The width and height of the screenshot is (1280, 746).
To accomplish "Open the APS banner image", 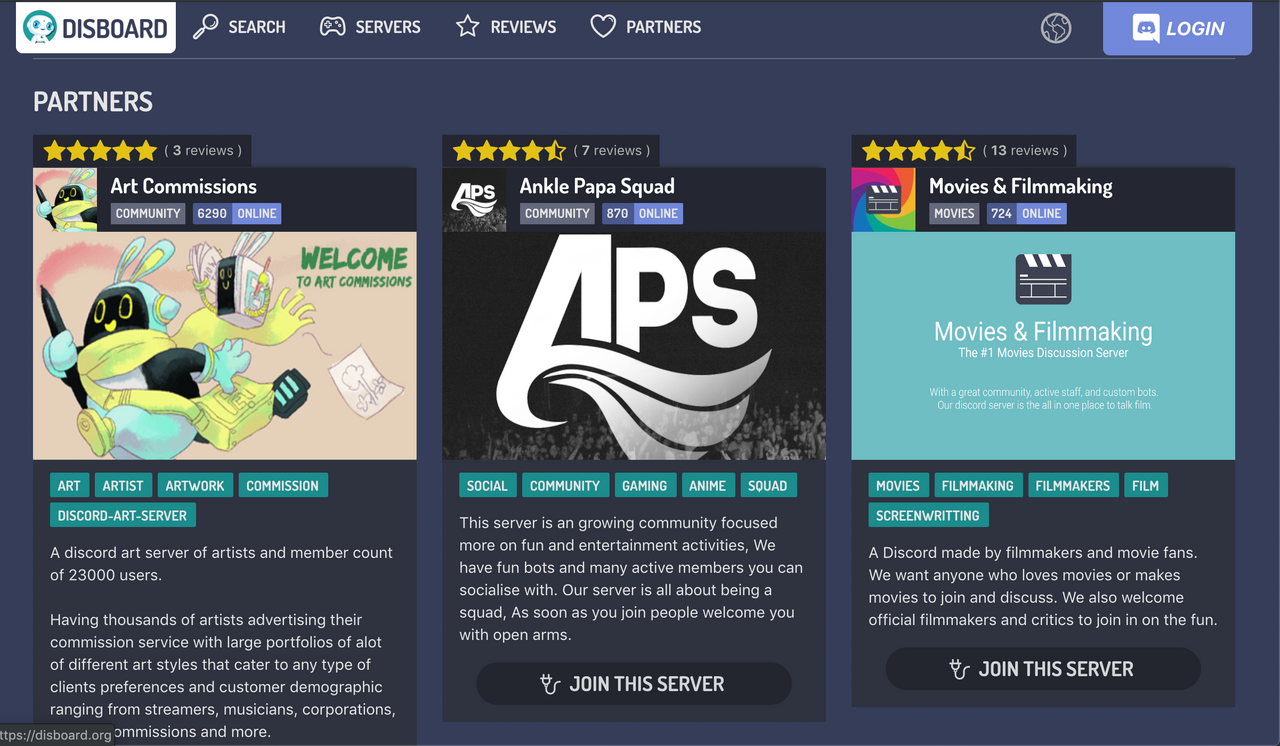I will coord(634,346).
